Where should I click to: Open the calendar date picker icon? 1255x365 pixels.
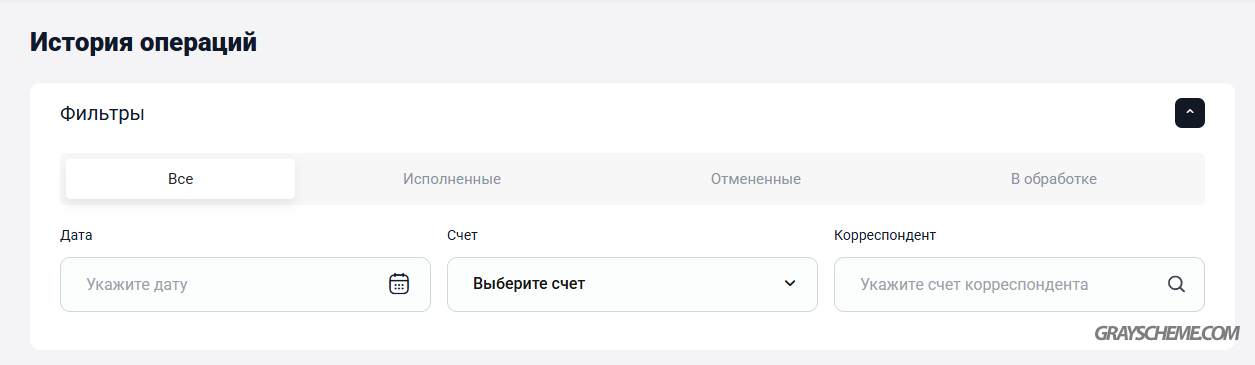tap(399, 284)
